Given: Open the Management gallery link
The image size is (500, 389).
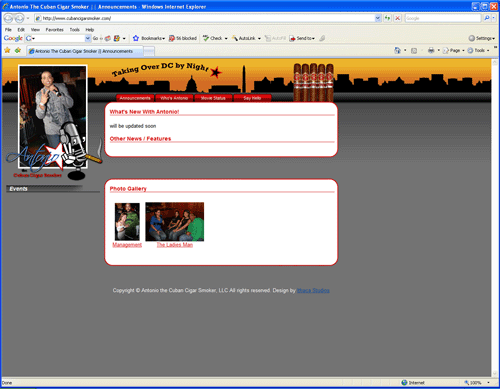Looking at the screenshot, I should click(127, 245).
